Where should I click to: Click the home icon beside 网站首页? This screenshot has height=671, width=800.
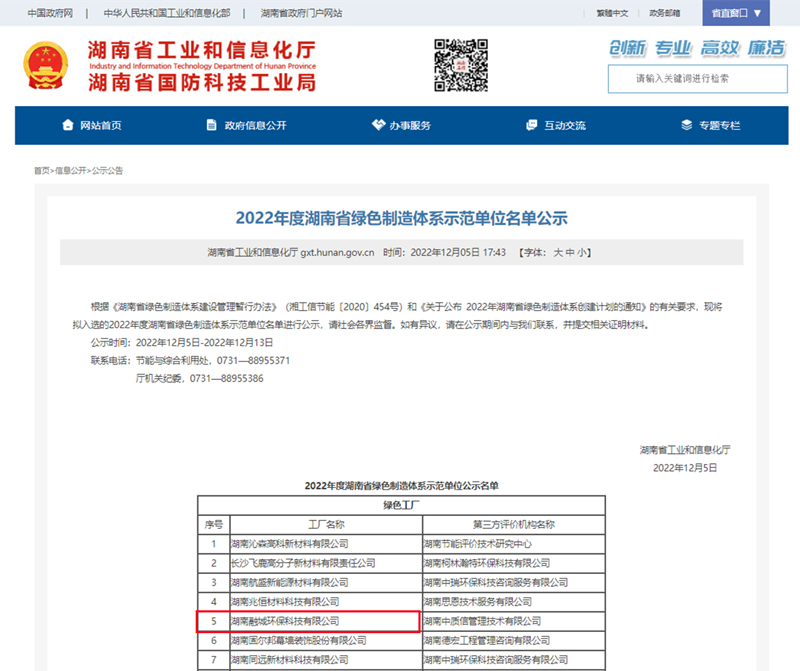pos(68,125)
